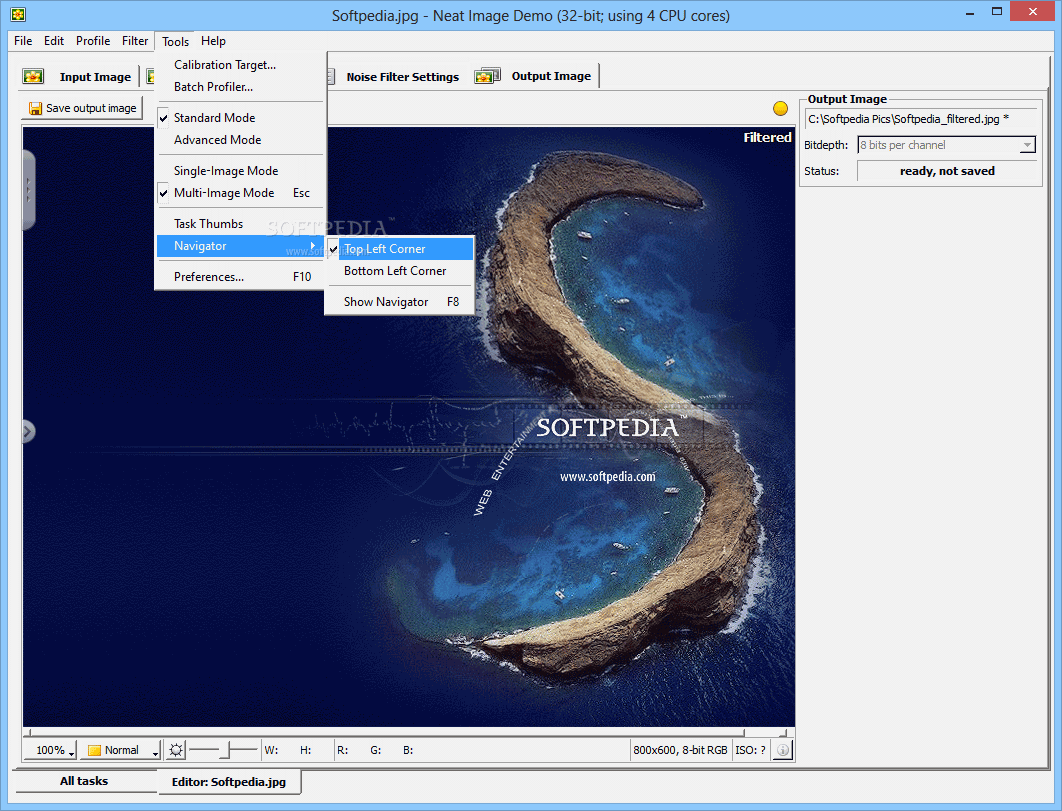
Task: Switch to Advanced Mode
Action: point(240,140)
